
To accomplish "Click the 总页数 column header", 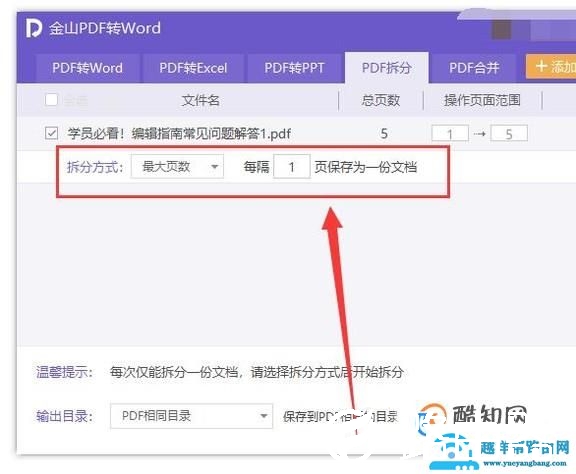I will pos(381,100).
